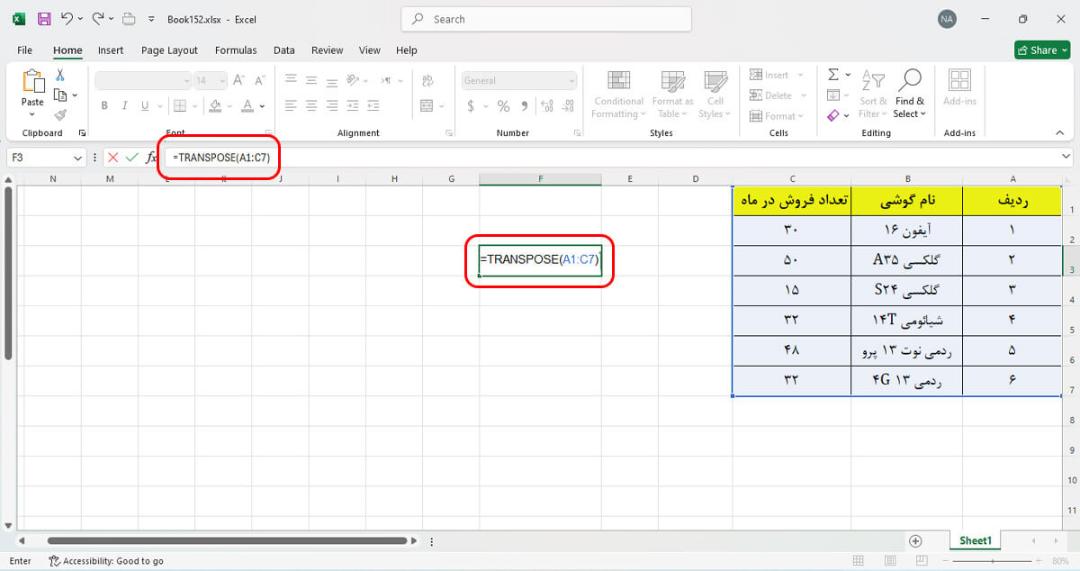Open Conditional Formatting menu

pyautogui.click(x=618, y=94)
